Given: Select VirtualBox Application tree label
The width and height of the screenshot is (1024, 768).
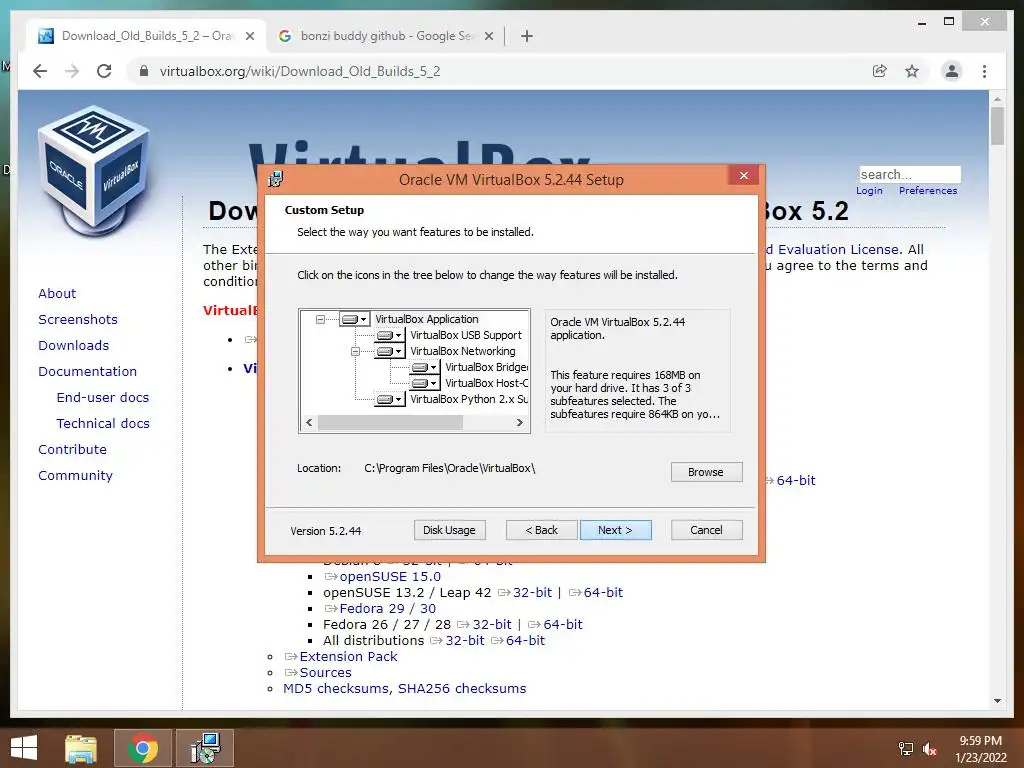Looking at the screenshot, I should click(426, 319).
